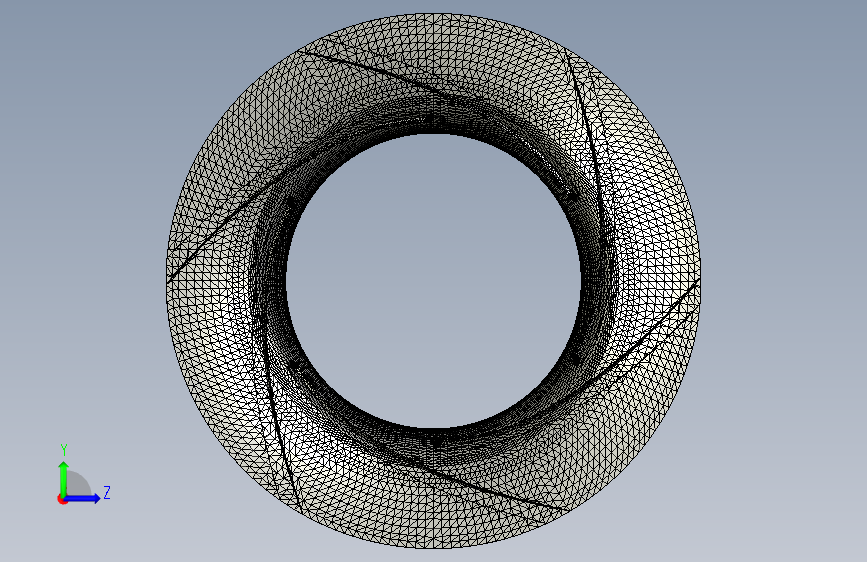Click the "Y" axis label
Screen dimensions: 867x562
(64, 450)
